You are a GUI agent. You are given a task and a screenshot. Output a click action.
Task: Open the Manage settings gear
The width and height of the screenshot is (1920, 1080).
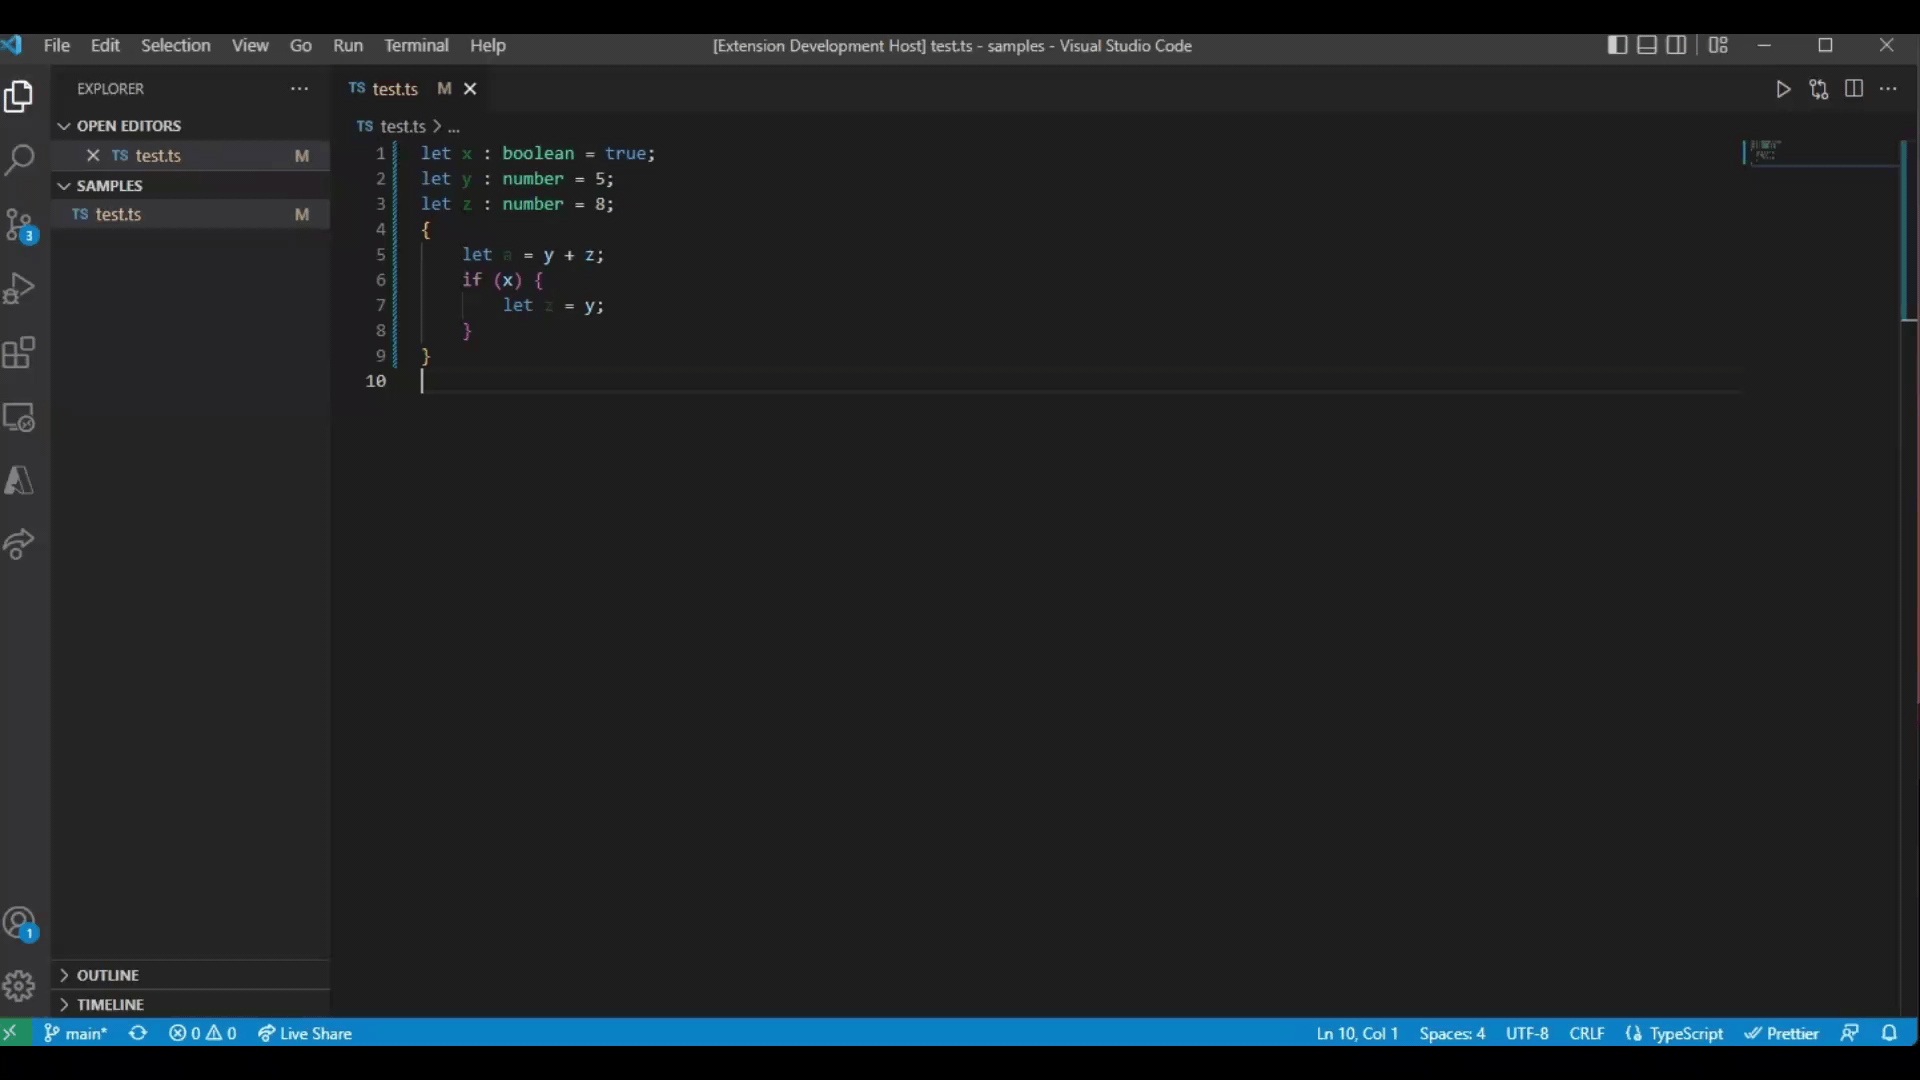[x=20, y=986]
